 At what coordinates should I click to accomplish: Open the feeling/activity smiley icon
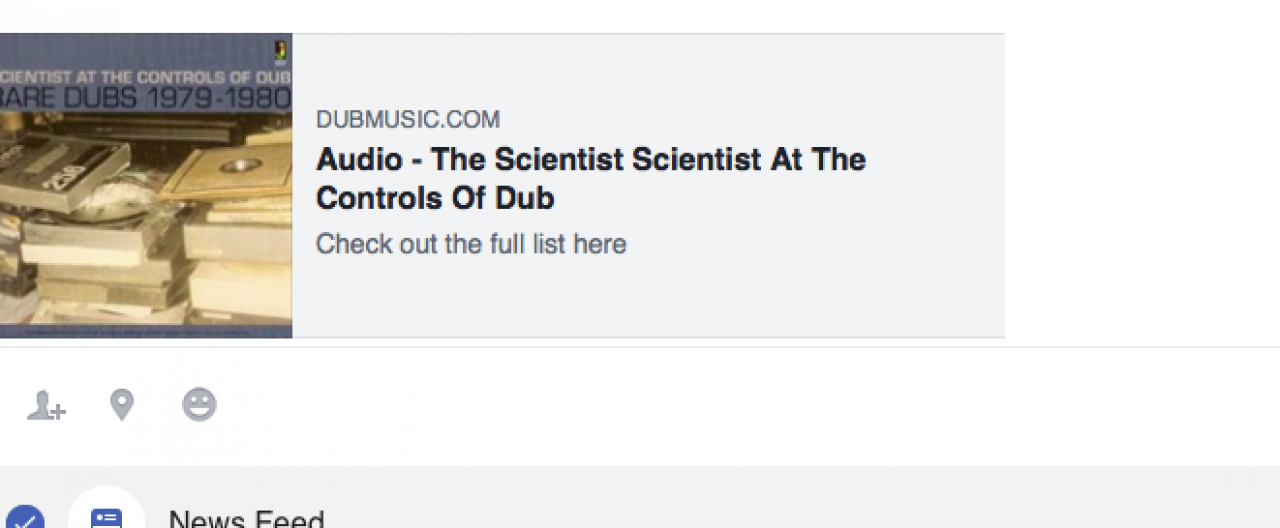pyautogui.click(x=199, y=405)
